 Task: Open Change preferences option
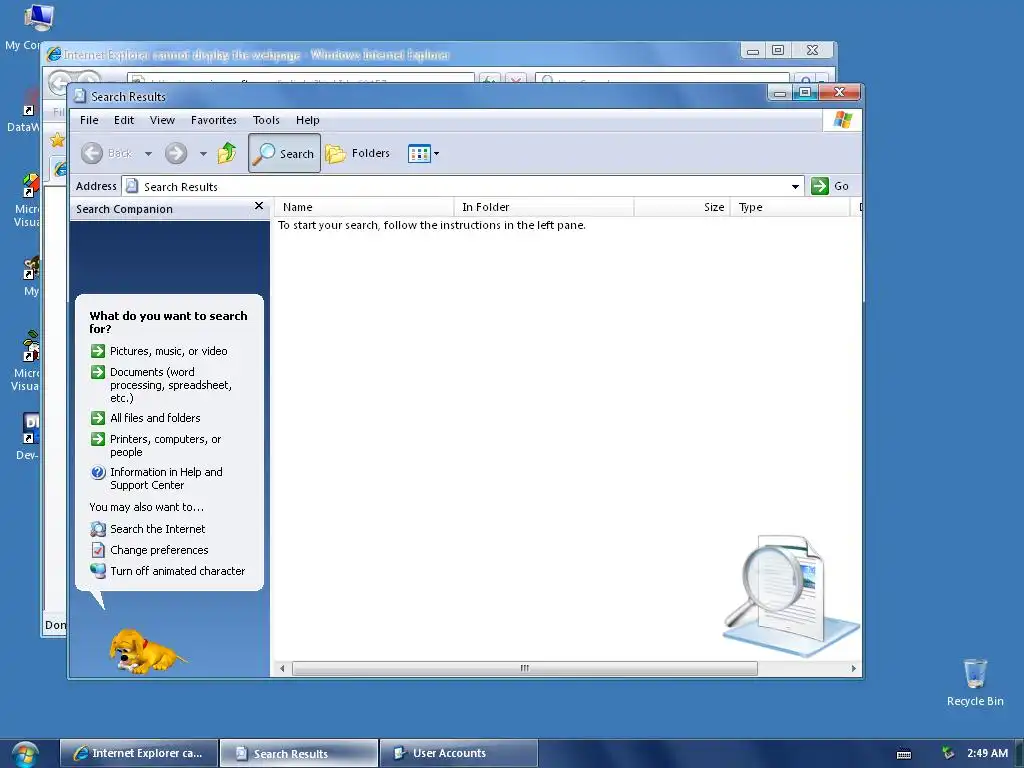pos(159,550)
